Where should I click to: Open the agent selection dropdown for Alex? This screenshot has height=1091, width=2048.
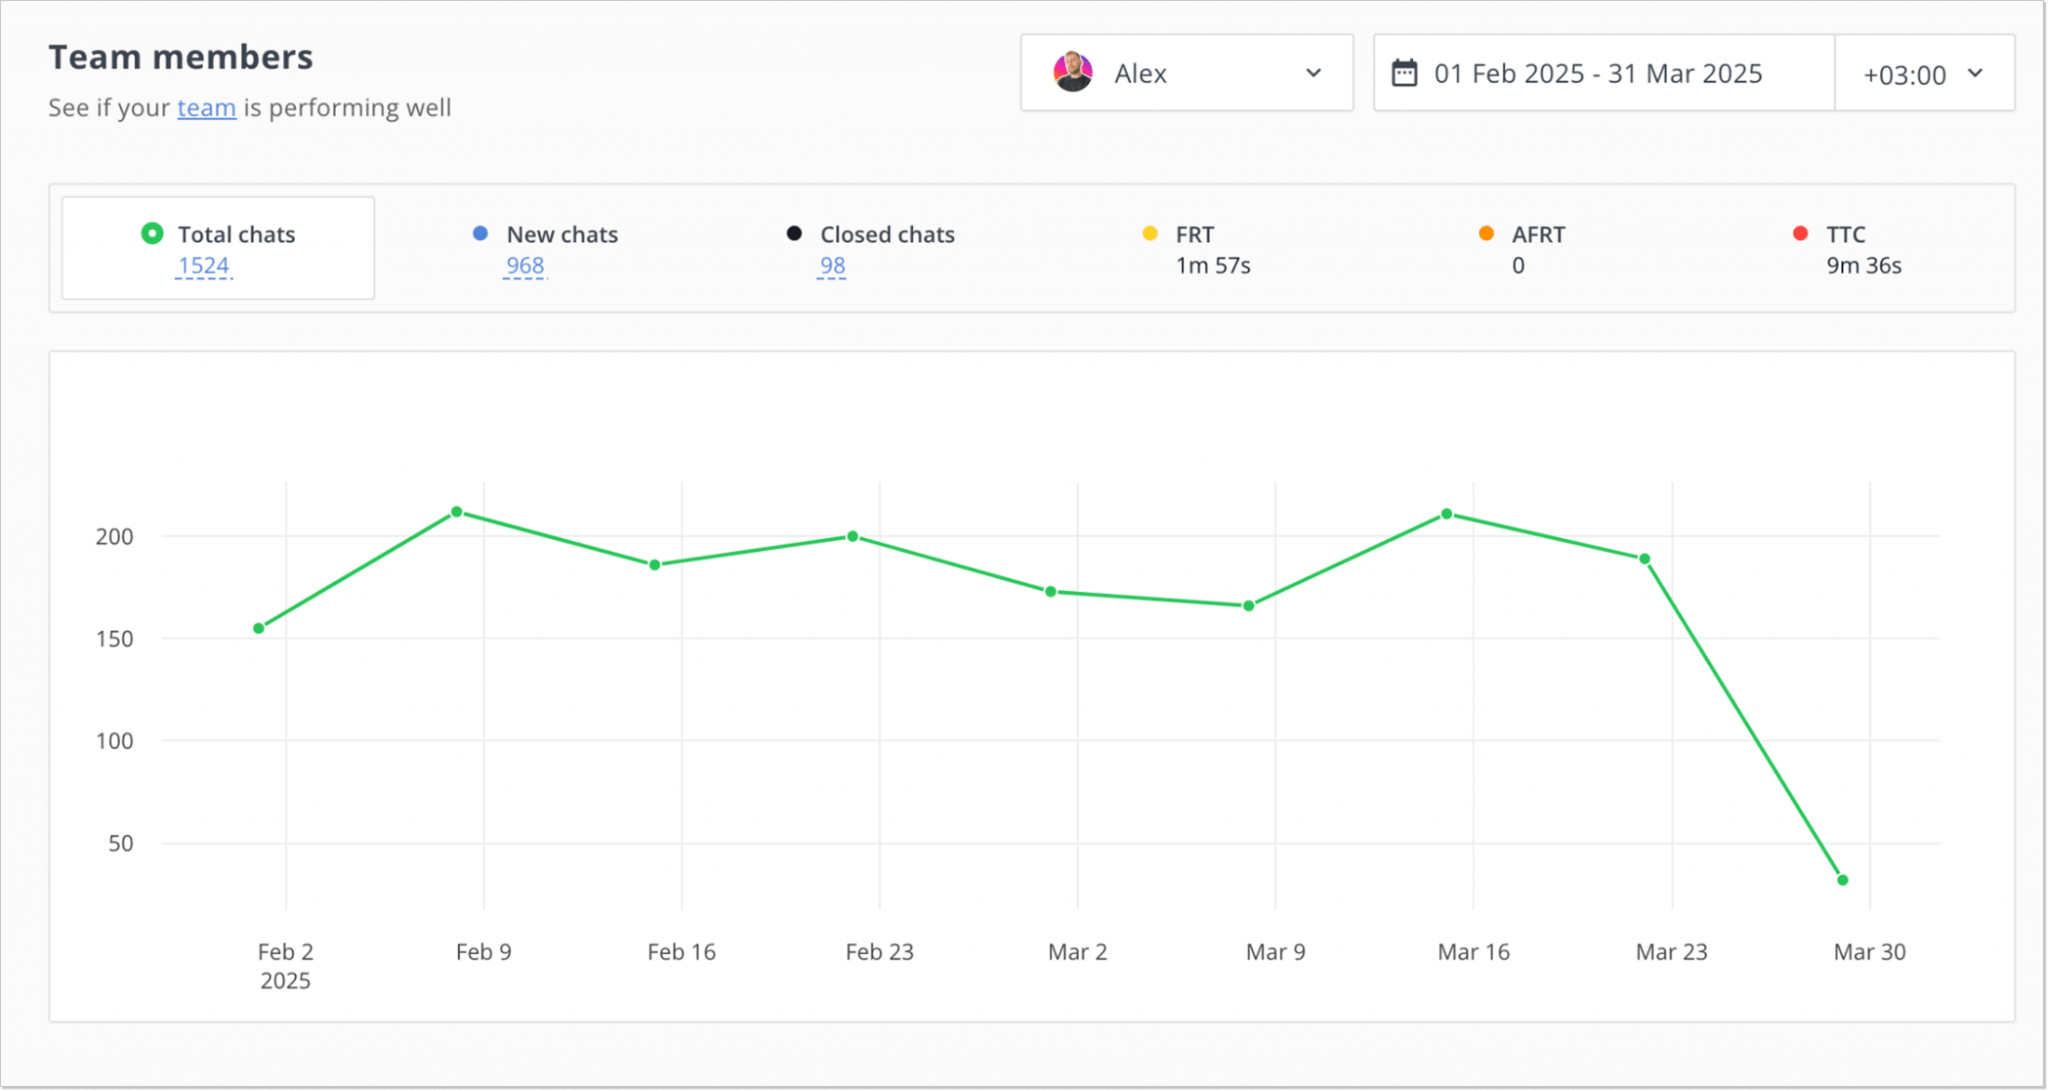(1313, 72)
